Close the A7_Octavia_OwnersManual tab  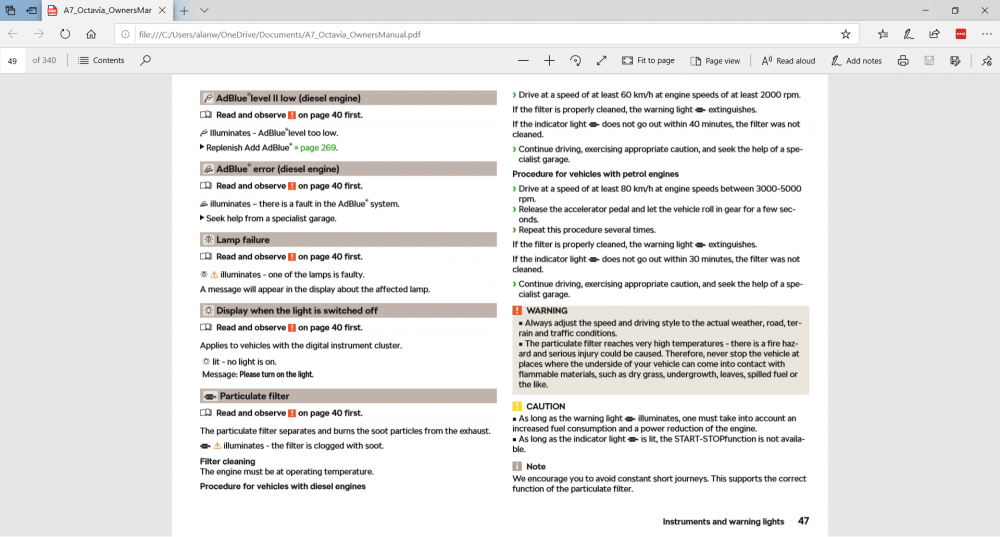pyautogui.click(x=162, y=10)
